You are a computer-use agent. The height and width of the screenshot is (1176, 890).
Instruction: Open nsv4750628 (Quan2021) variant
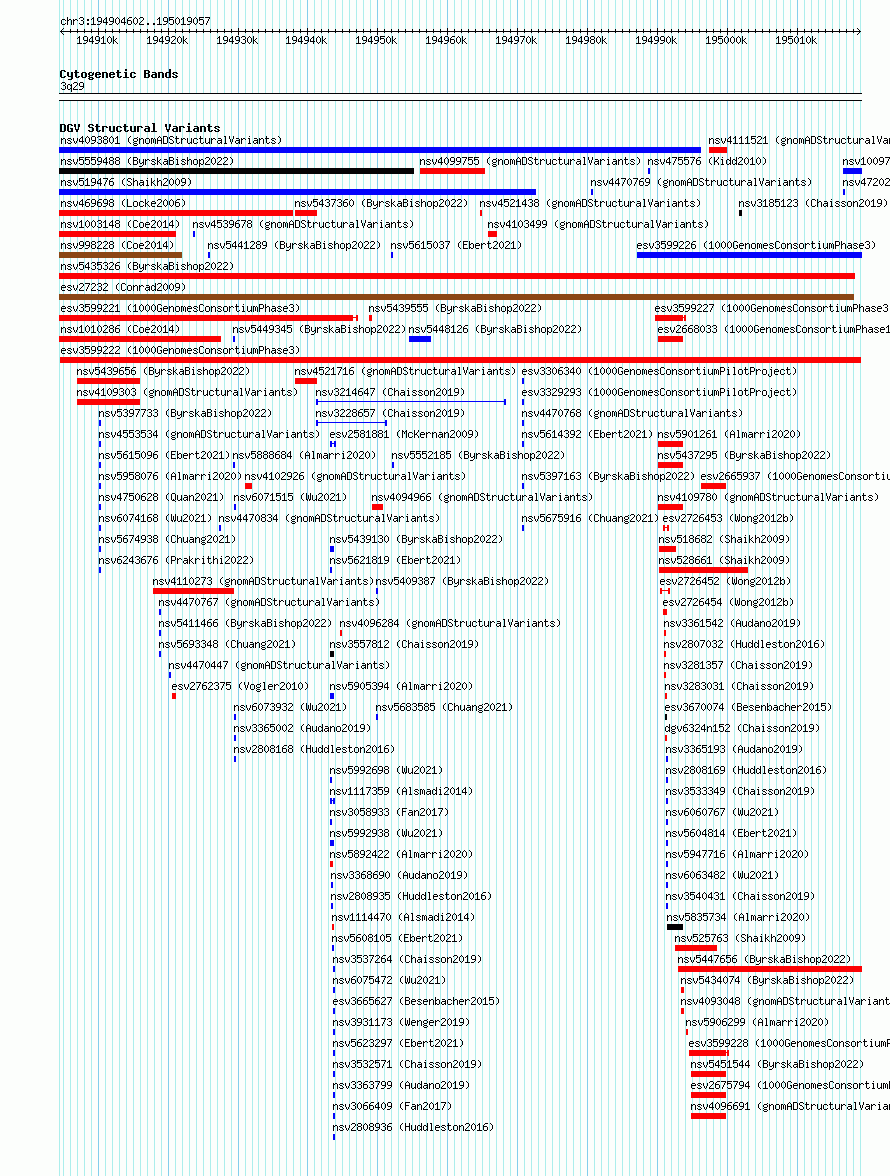click(x=161, y=497)
